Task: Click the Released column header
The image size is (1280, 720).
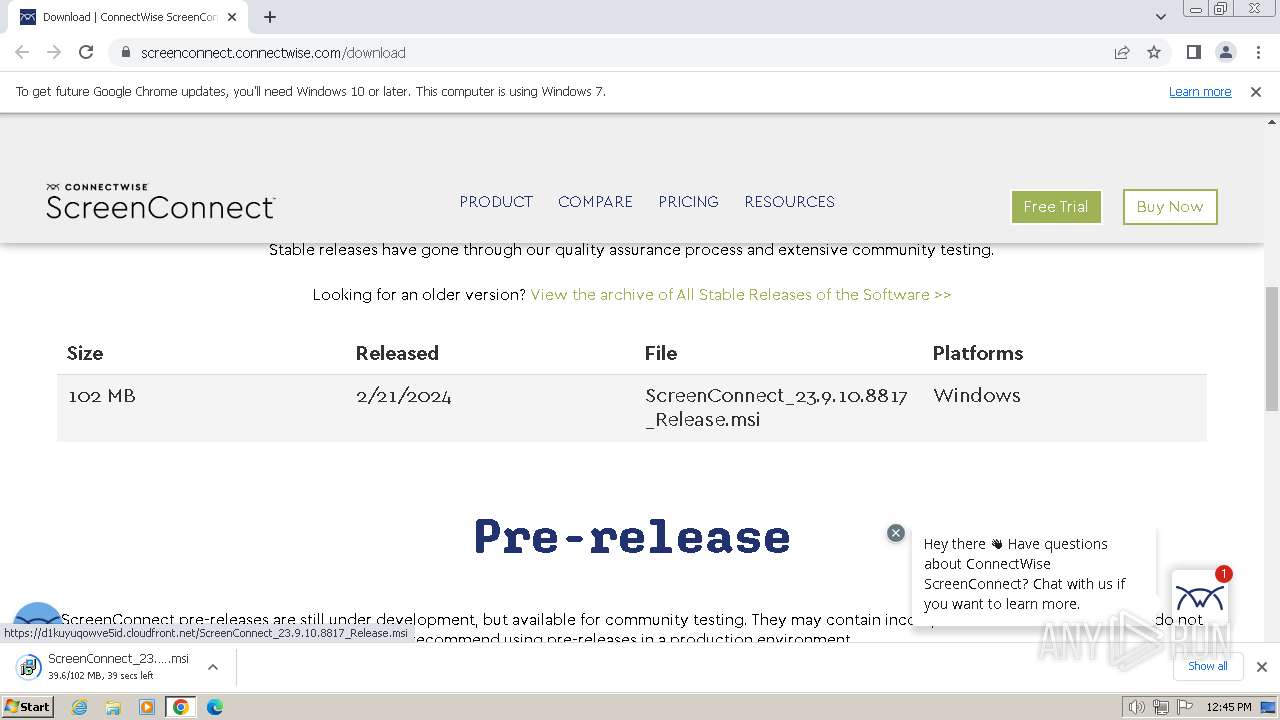Action: pos(397,353)
